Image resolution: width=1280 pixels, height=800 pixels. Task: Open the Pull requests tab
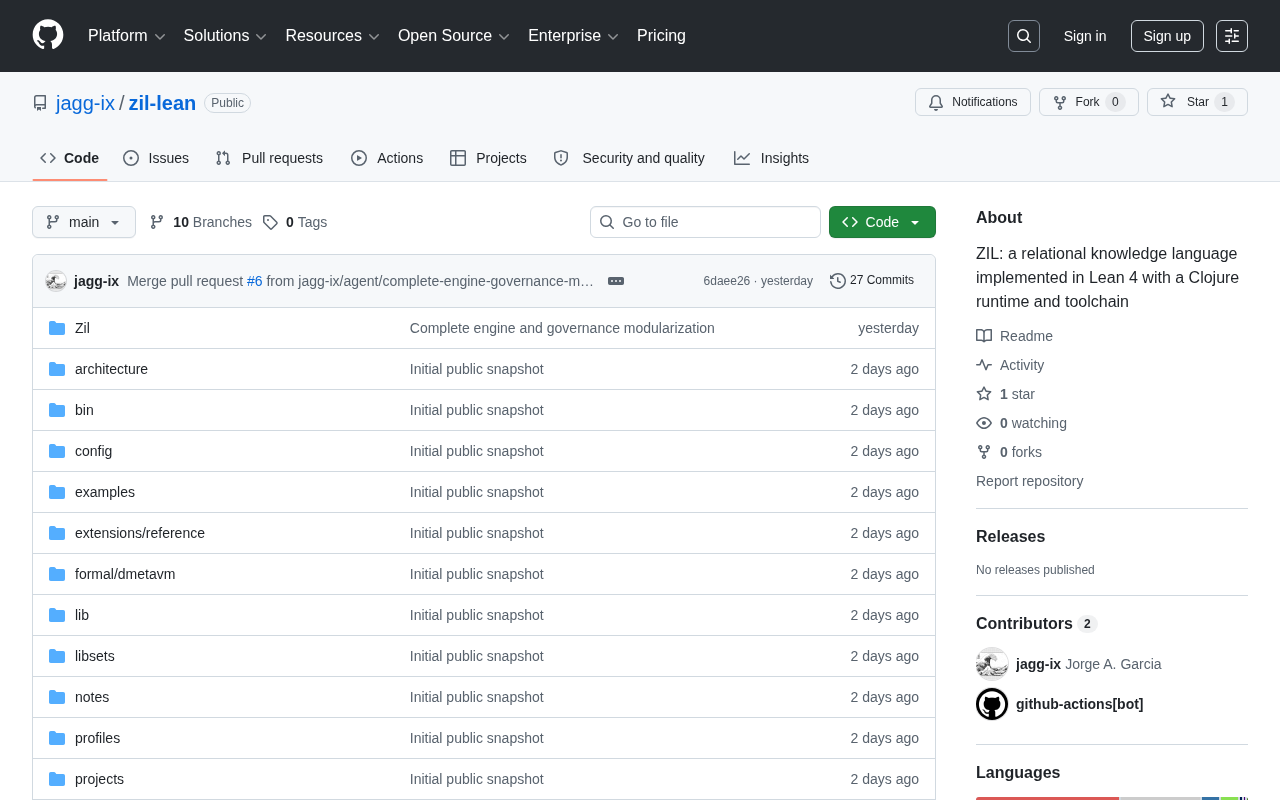click(x=269, y=158)
